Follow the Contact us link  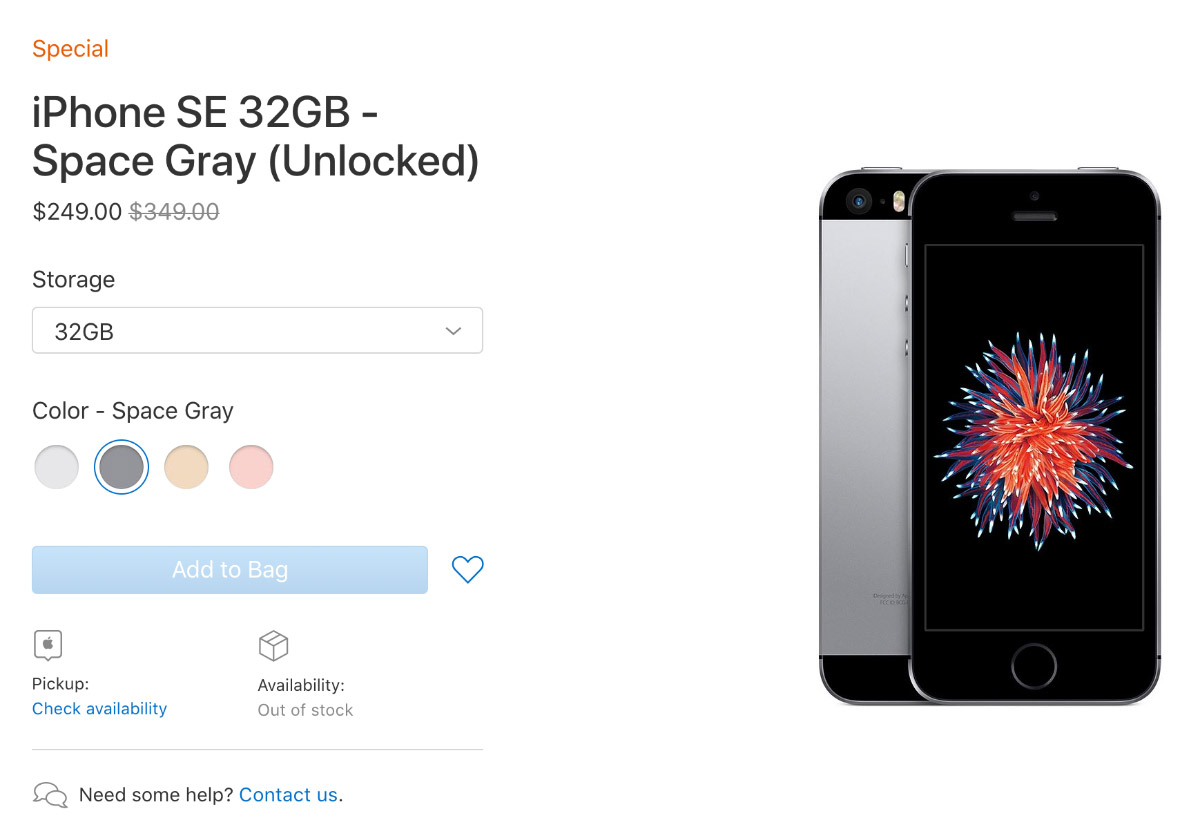point(288,795)
